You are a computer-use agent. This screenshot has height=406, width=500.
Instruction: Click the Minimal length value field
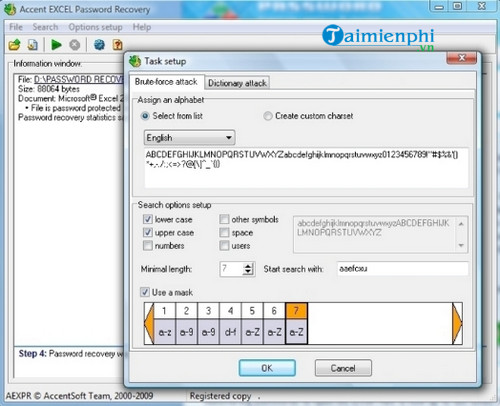tap(231, 269)
